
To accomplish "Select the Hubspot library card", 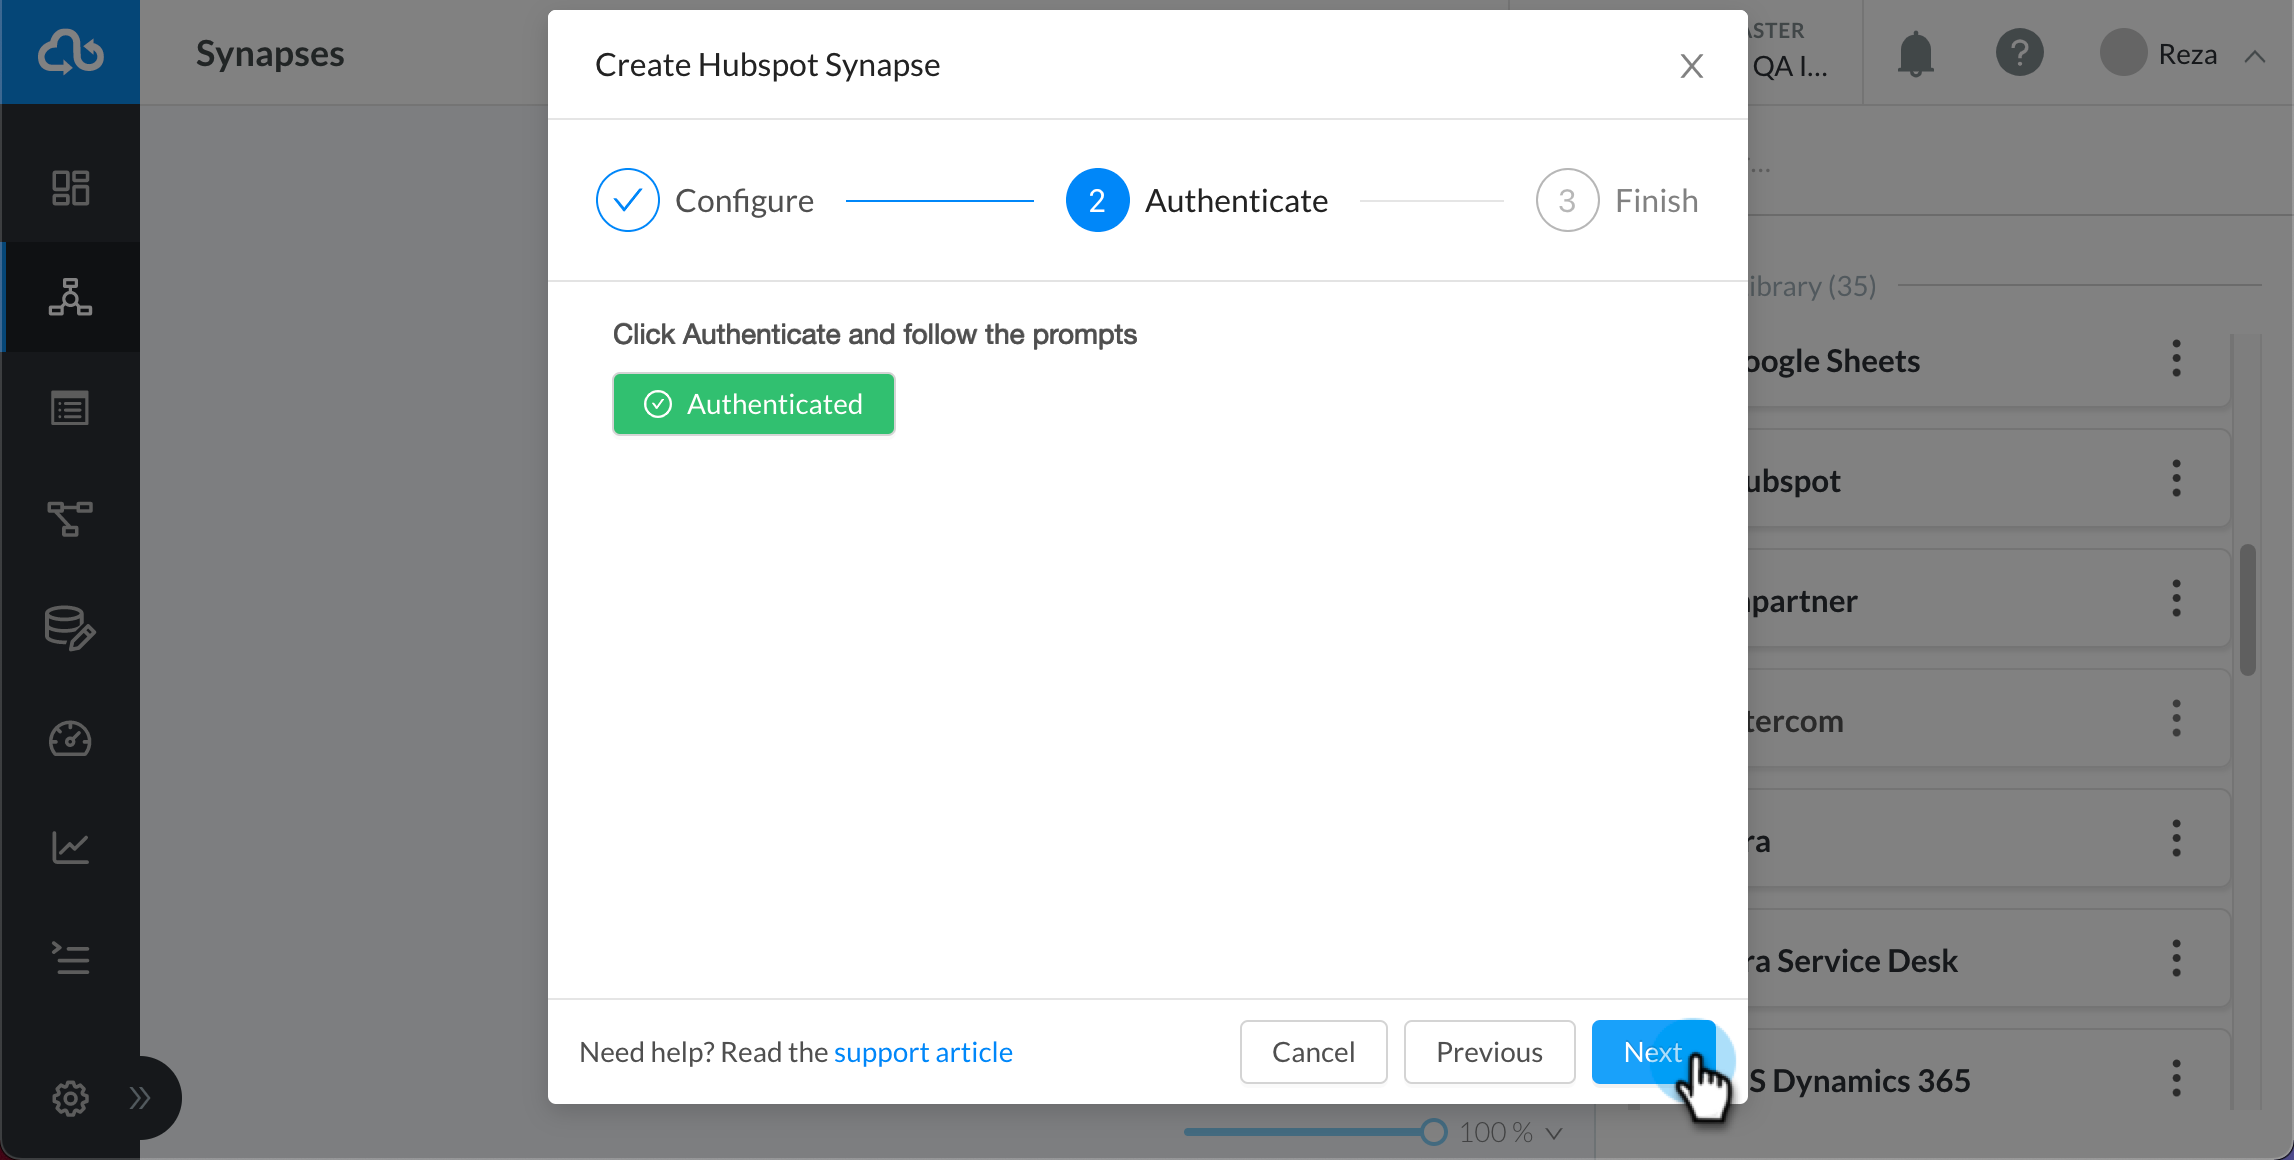I will pos(1988,479).
